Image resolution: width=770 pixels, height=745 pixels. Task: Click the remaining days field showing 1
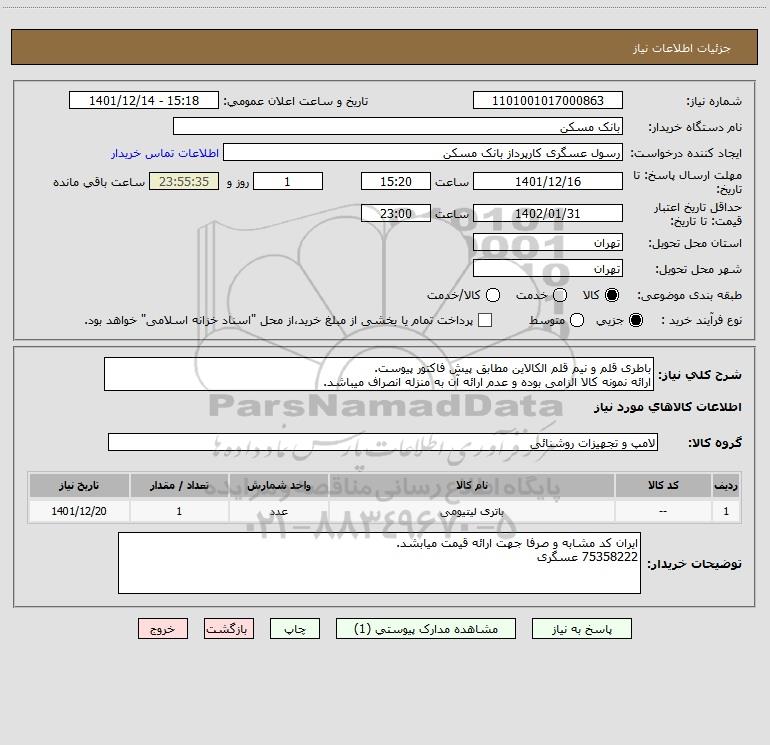point(288,181)
